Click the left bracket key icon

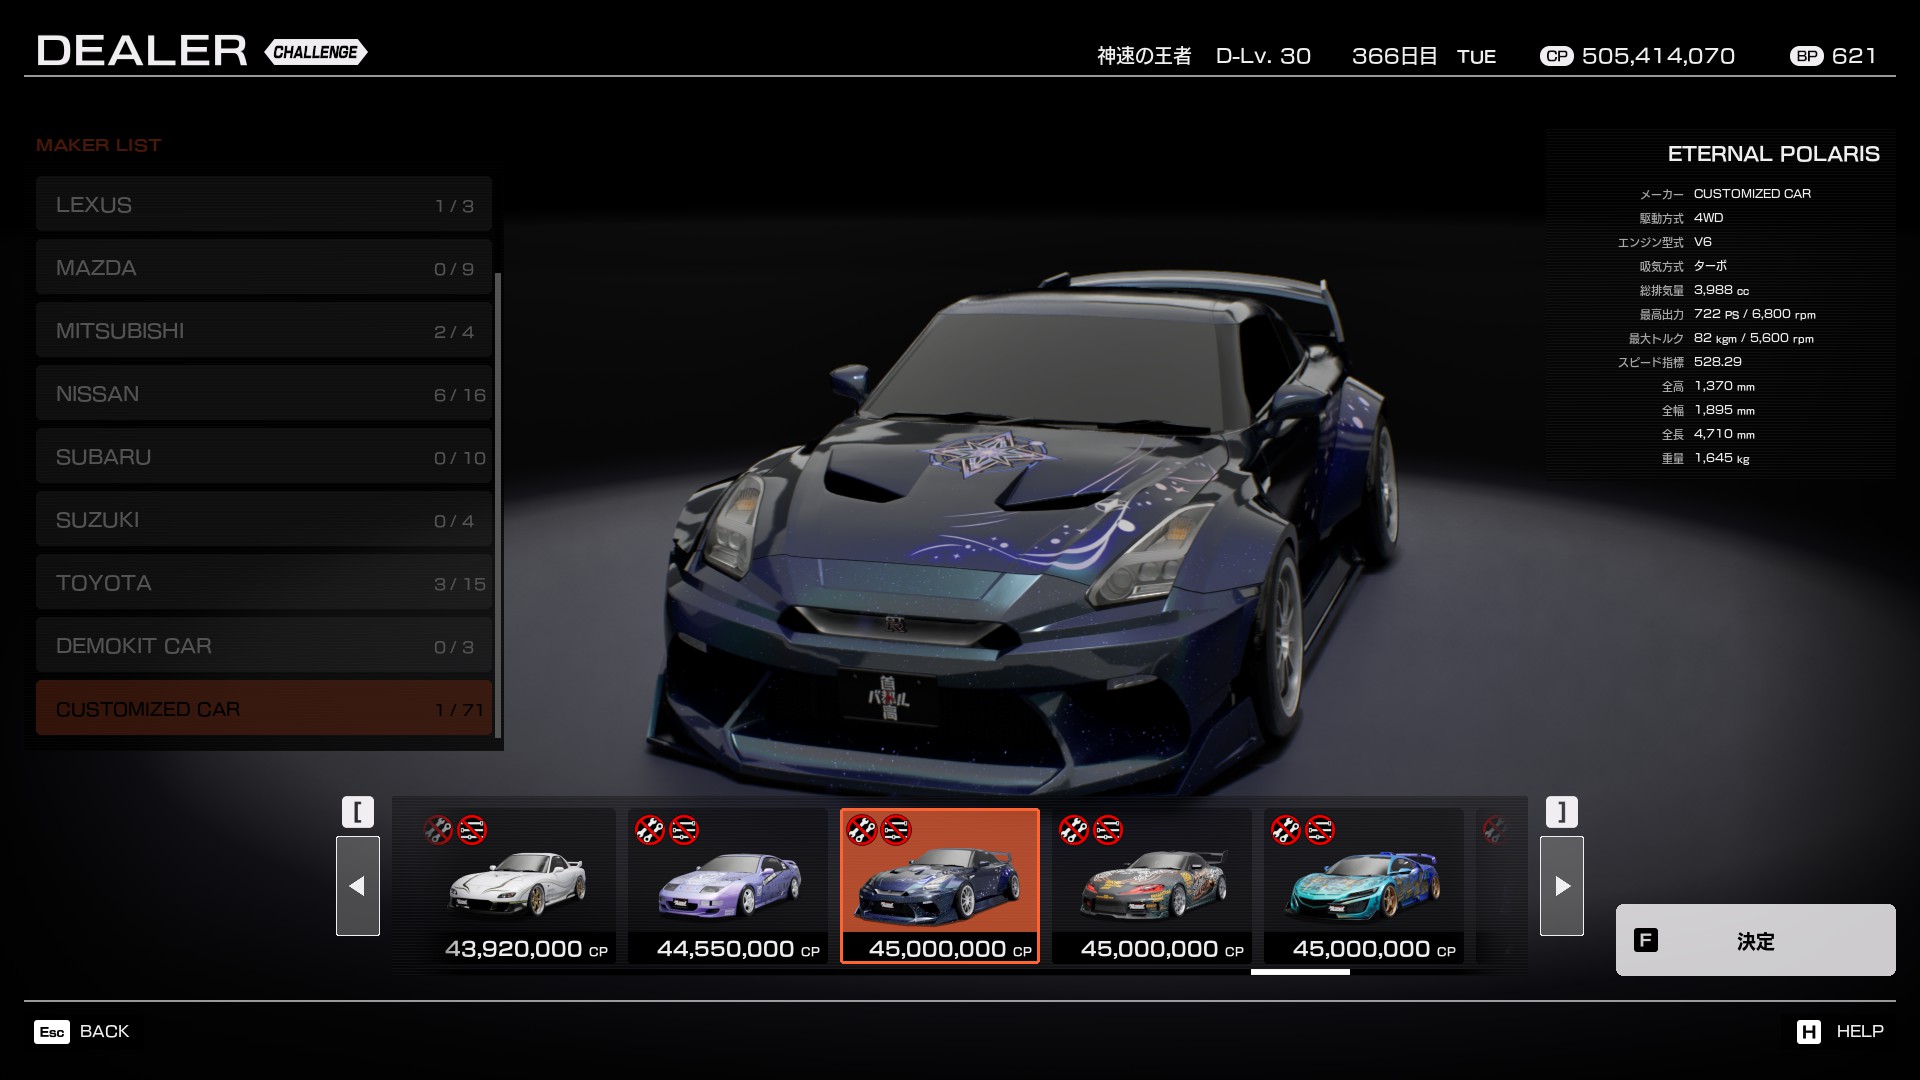tap(358, 812)
